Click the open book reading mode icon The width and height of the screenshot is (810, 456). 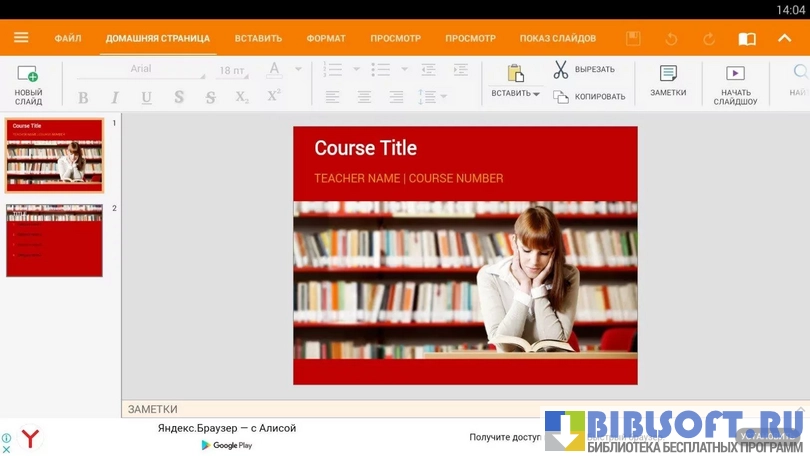pyautogui.click(x=747, y=39)
